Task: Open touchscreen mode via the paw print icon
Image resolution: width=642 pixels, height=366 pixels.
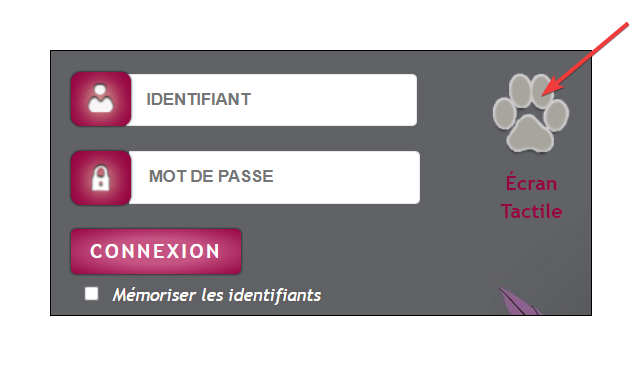Action: click(x=531, y=113)
